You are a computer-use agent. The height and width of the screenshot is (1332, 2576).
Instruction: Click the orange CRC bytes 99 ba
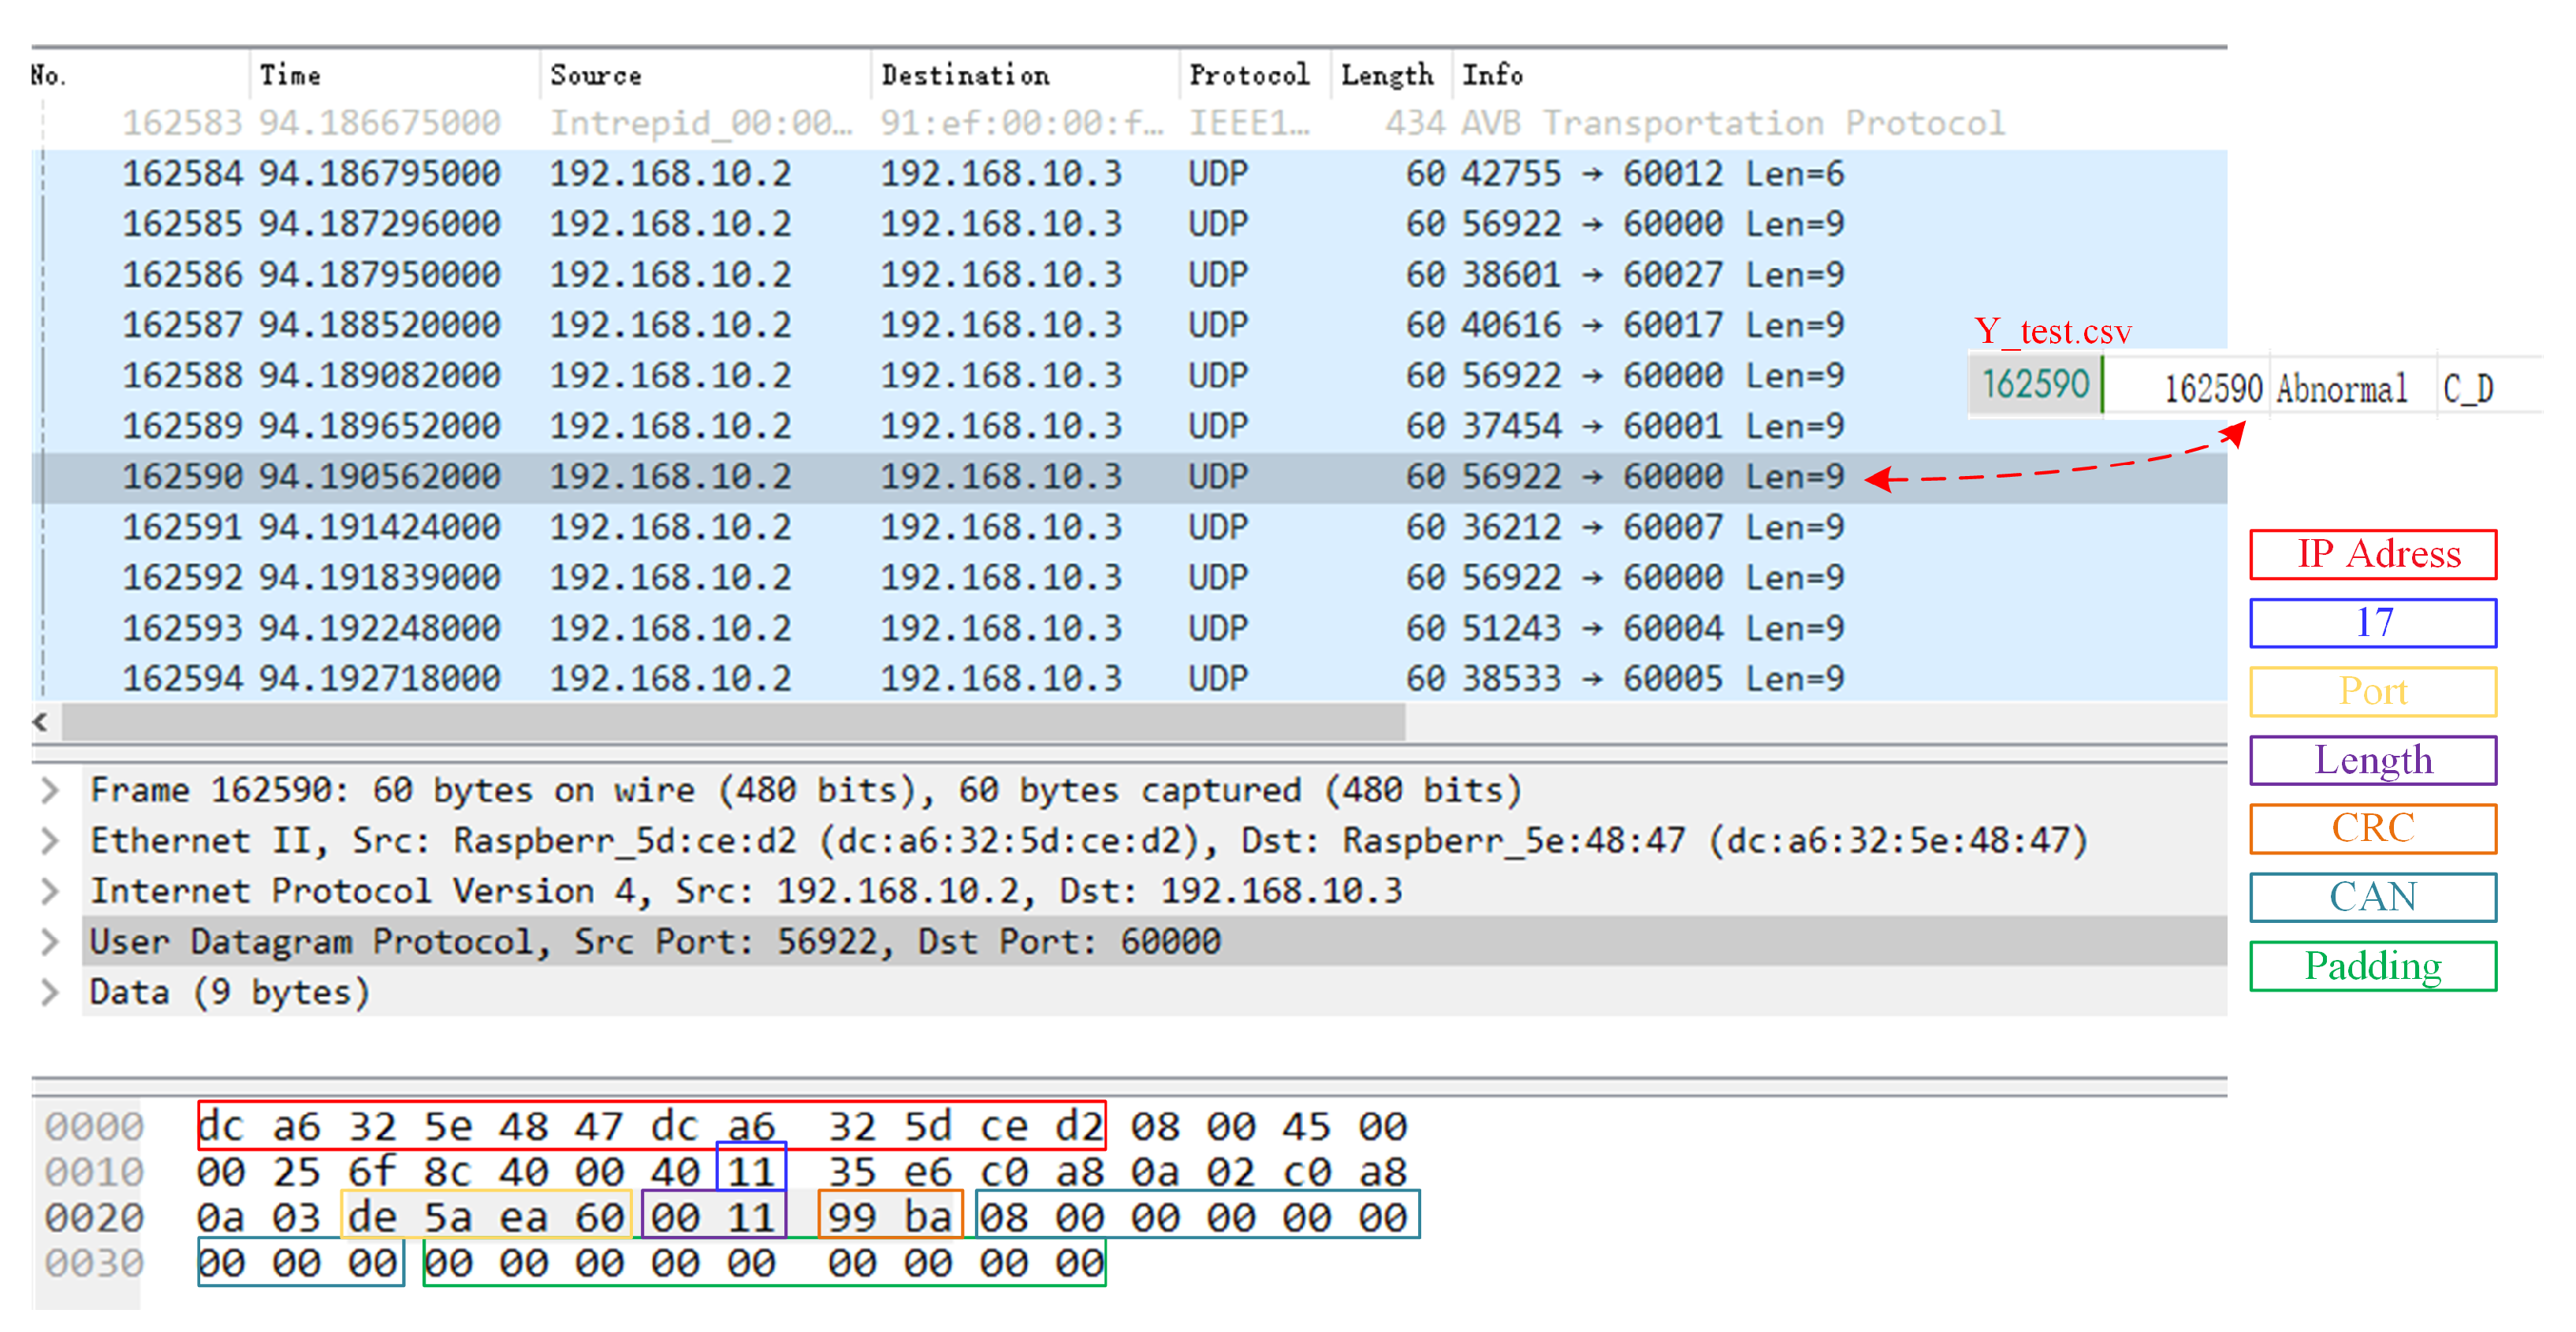coord(890,1217)
